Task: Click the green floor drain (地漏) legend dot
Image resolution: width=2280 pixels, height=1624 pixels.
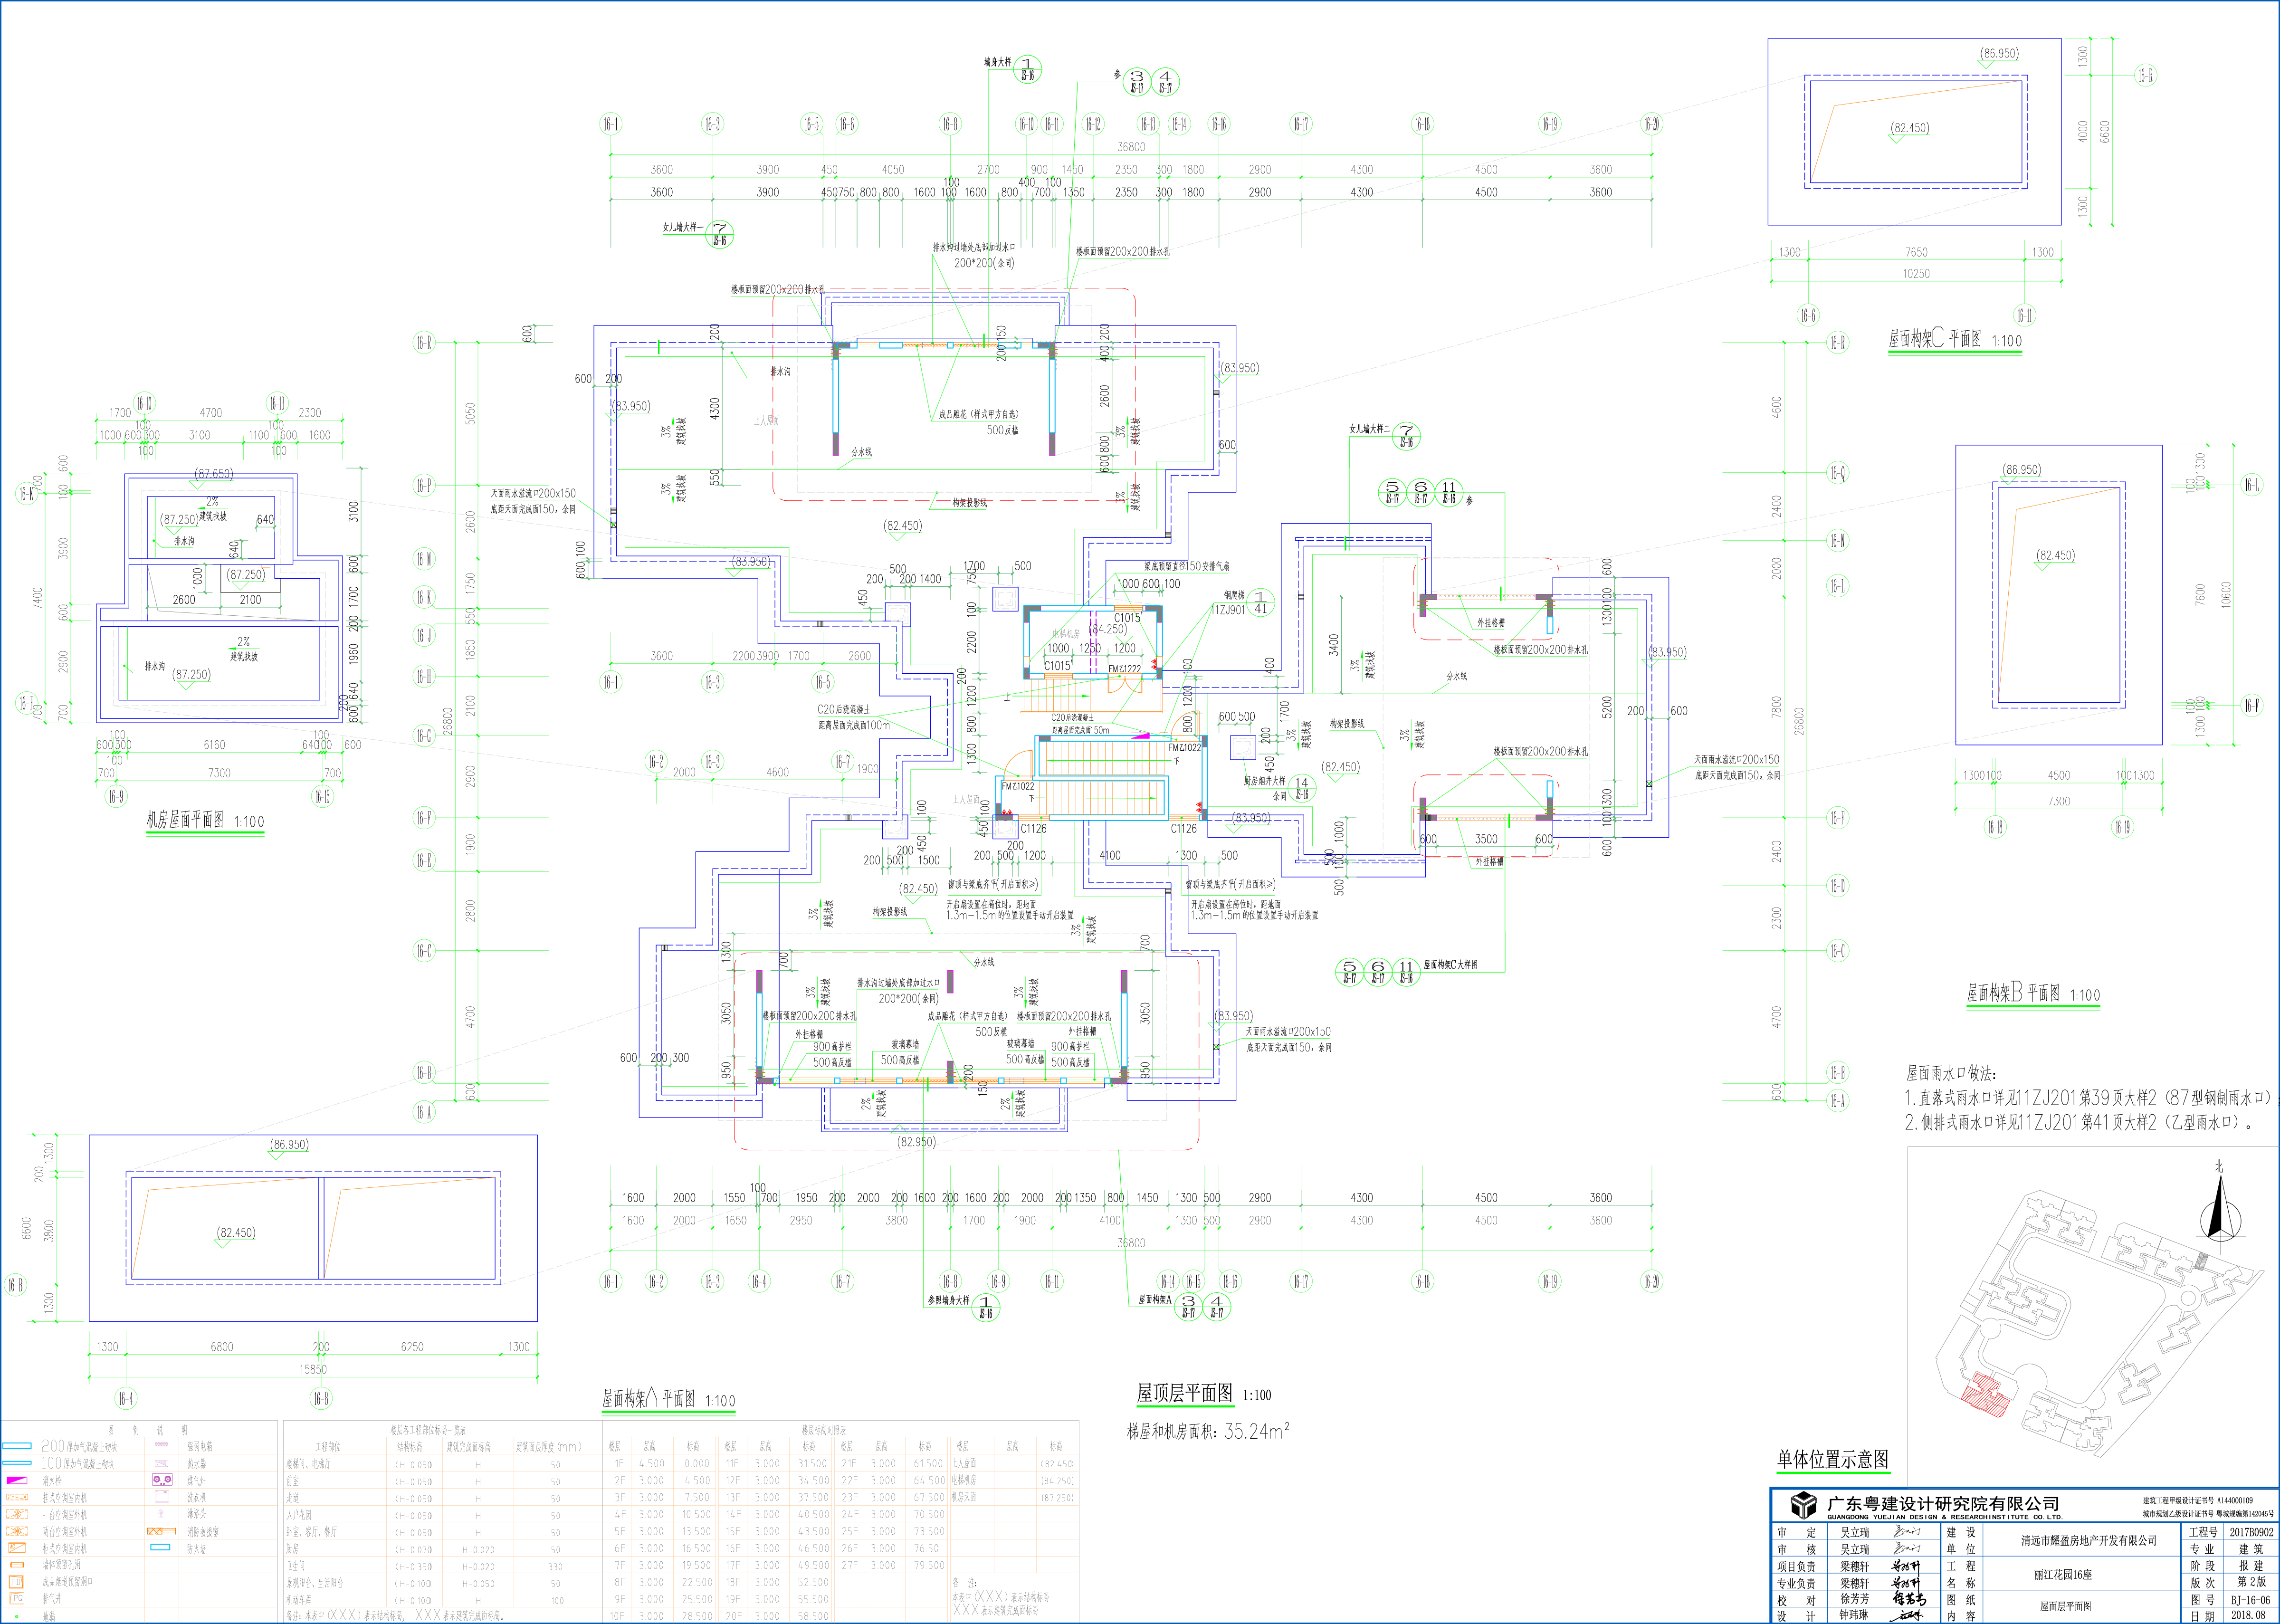Action: pyautogui.click(x=17, y=1616)
